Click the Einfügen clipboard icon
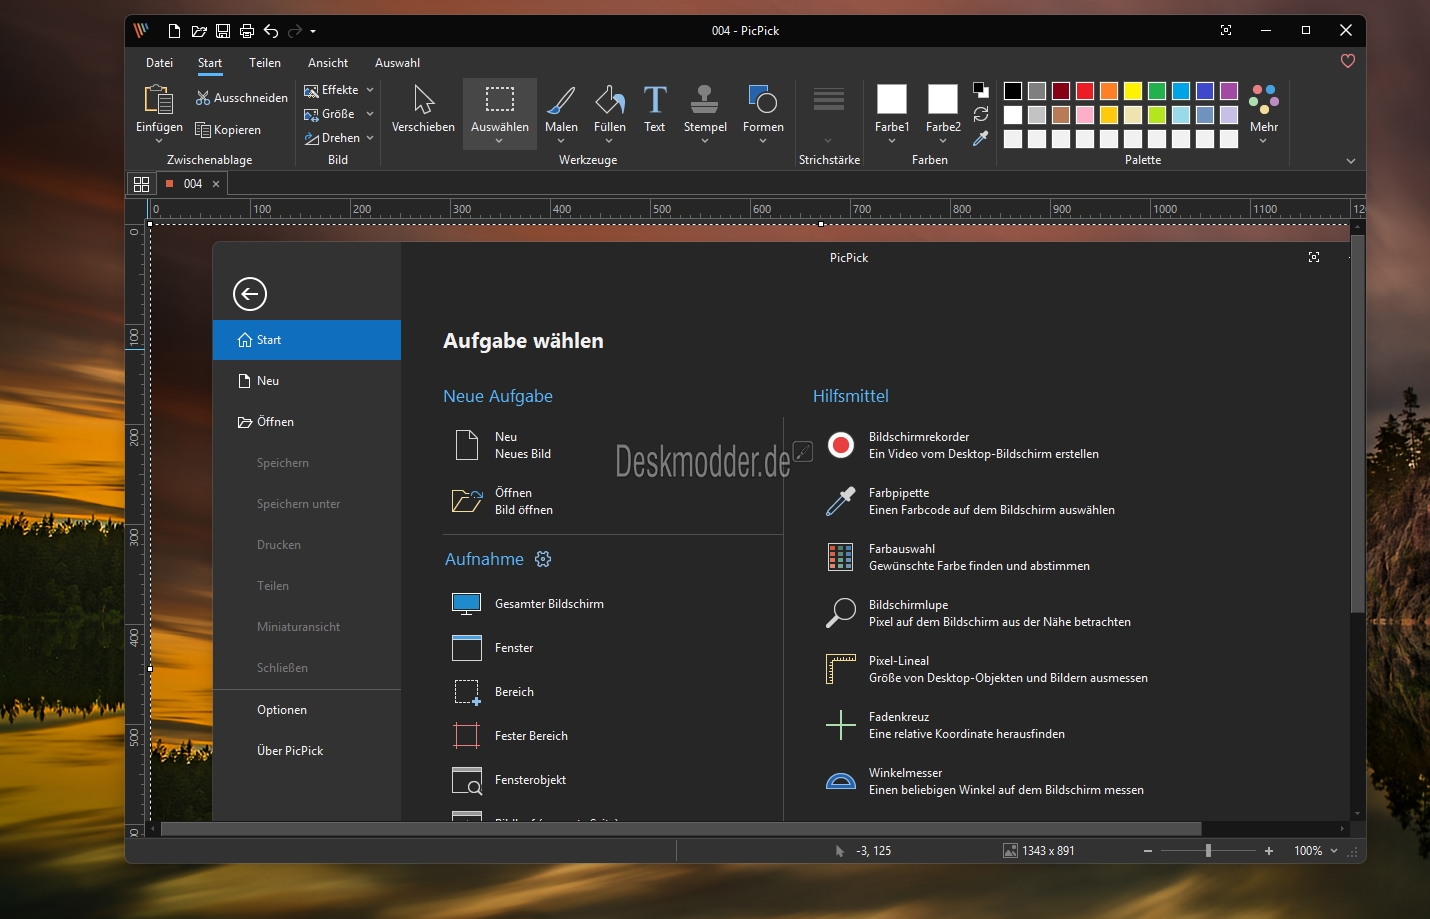Screen dimensions: 1430x919 pos(159,100)
